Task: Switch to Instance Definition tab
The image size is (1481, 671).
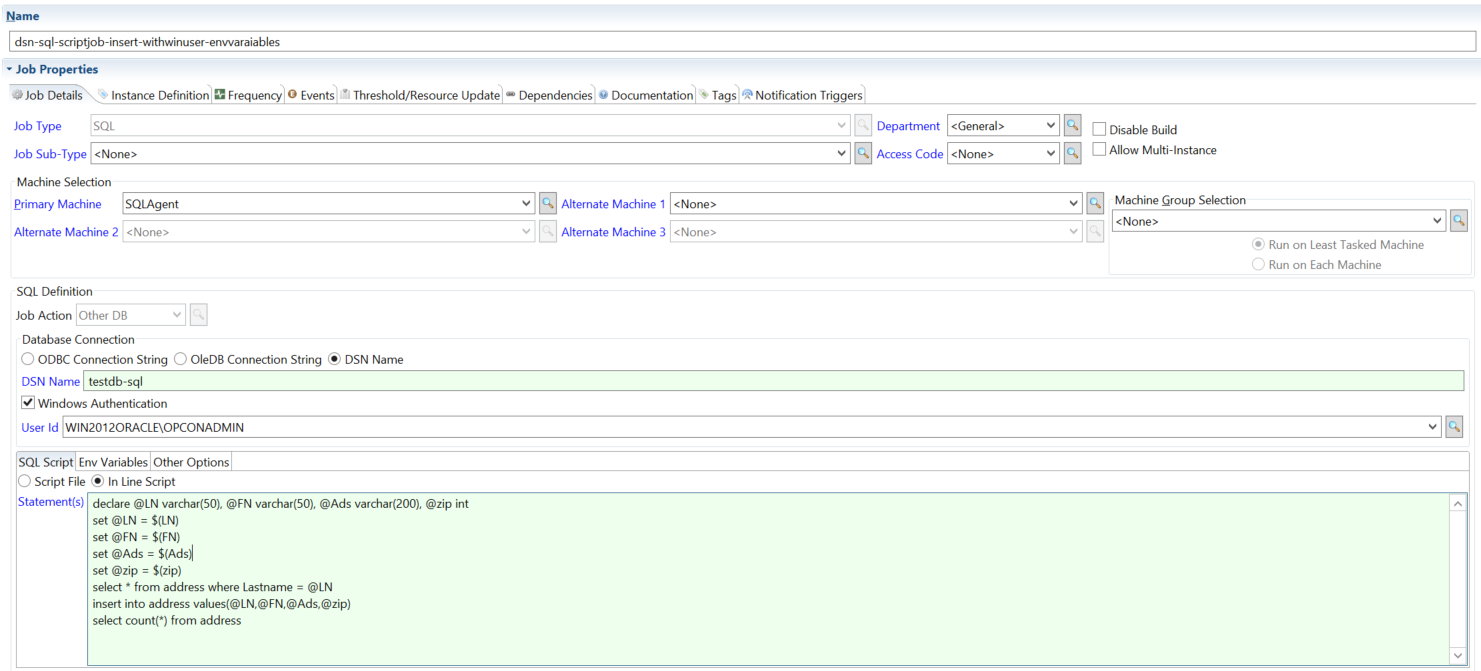Action: (x=153, y=95)
